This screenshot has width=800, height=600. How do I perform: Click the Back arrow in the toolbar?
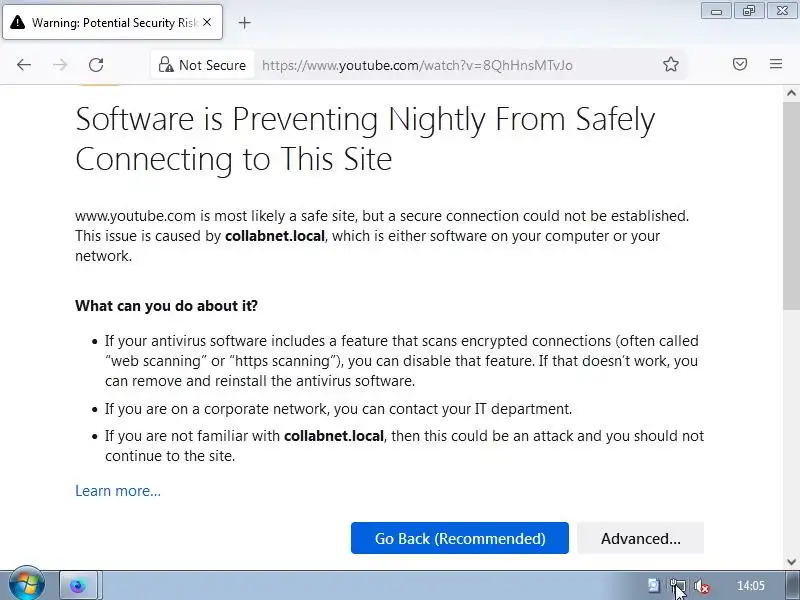[24, 65]
